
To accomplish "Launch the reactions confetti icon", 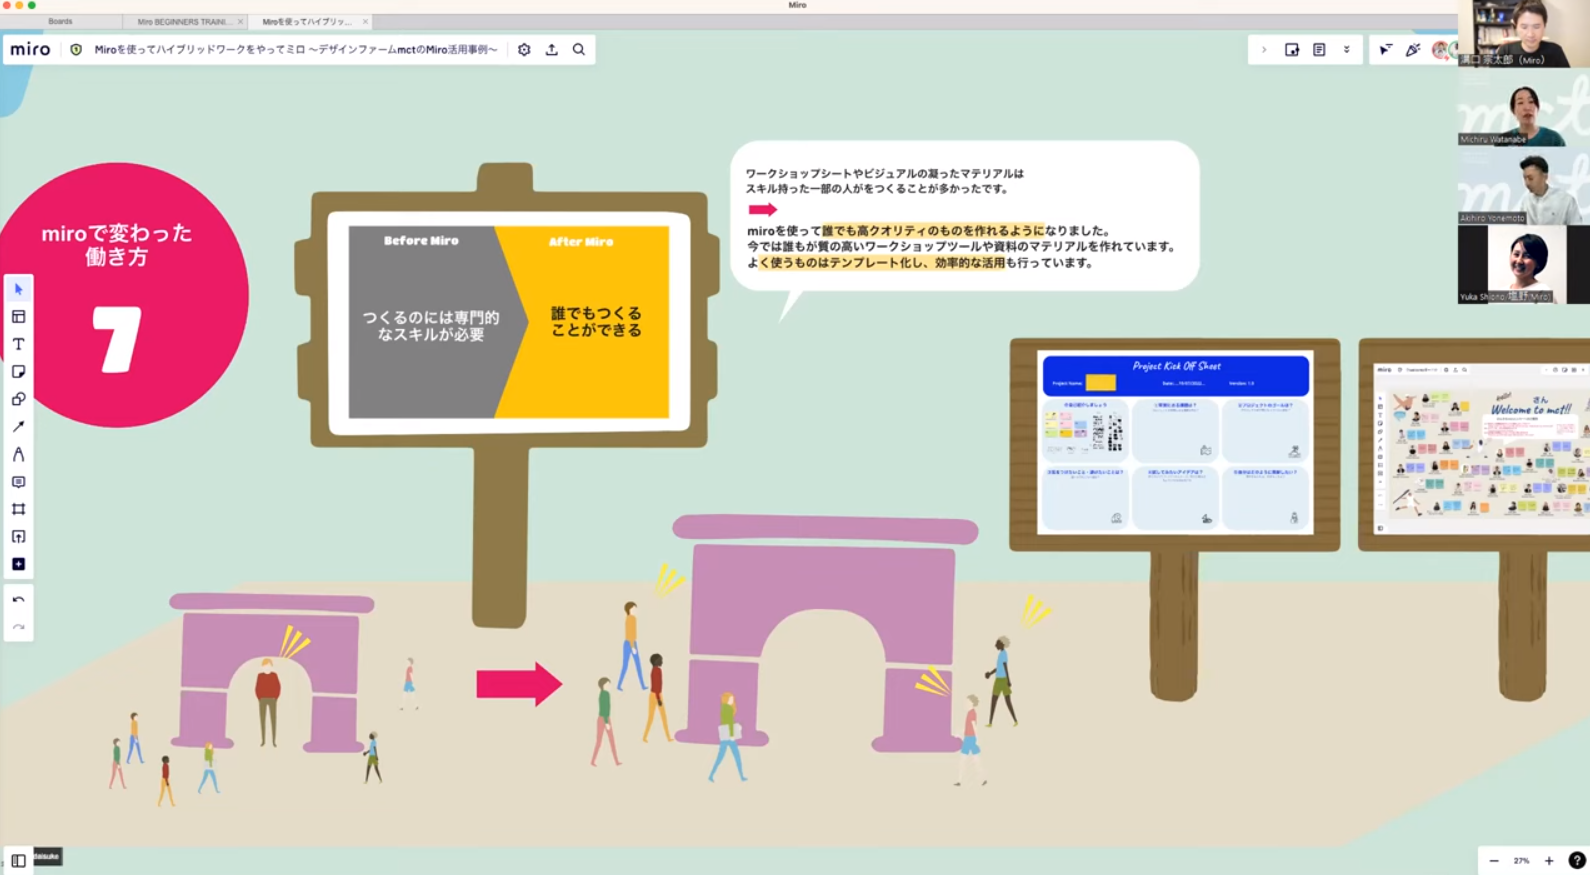I will click(1412, 49).
